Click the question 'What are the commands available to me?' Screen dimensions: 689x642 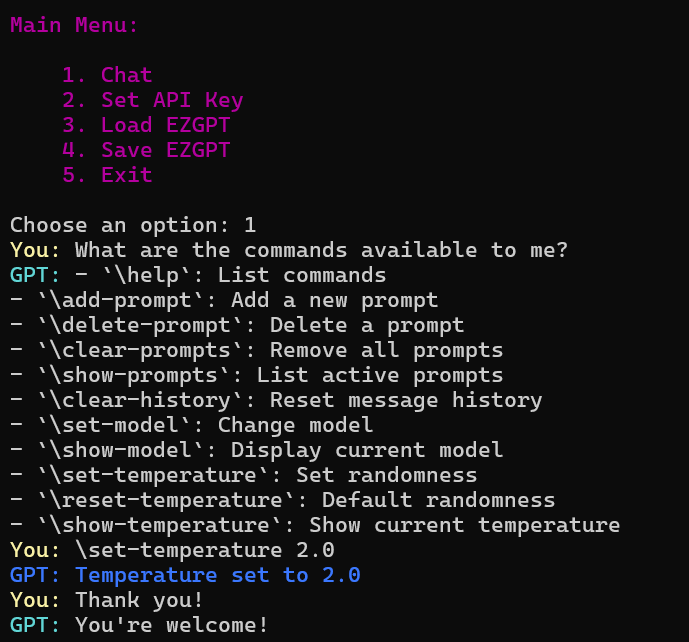pyautogui.click(x=321, y=250)
